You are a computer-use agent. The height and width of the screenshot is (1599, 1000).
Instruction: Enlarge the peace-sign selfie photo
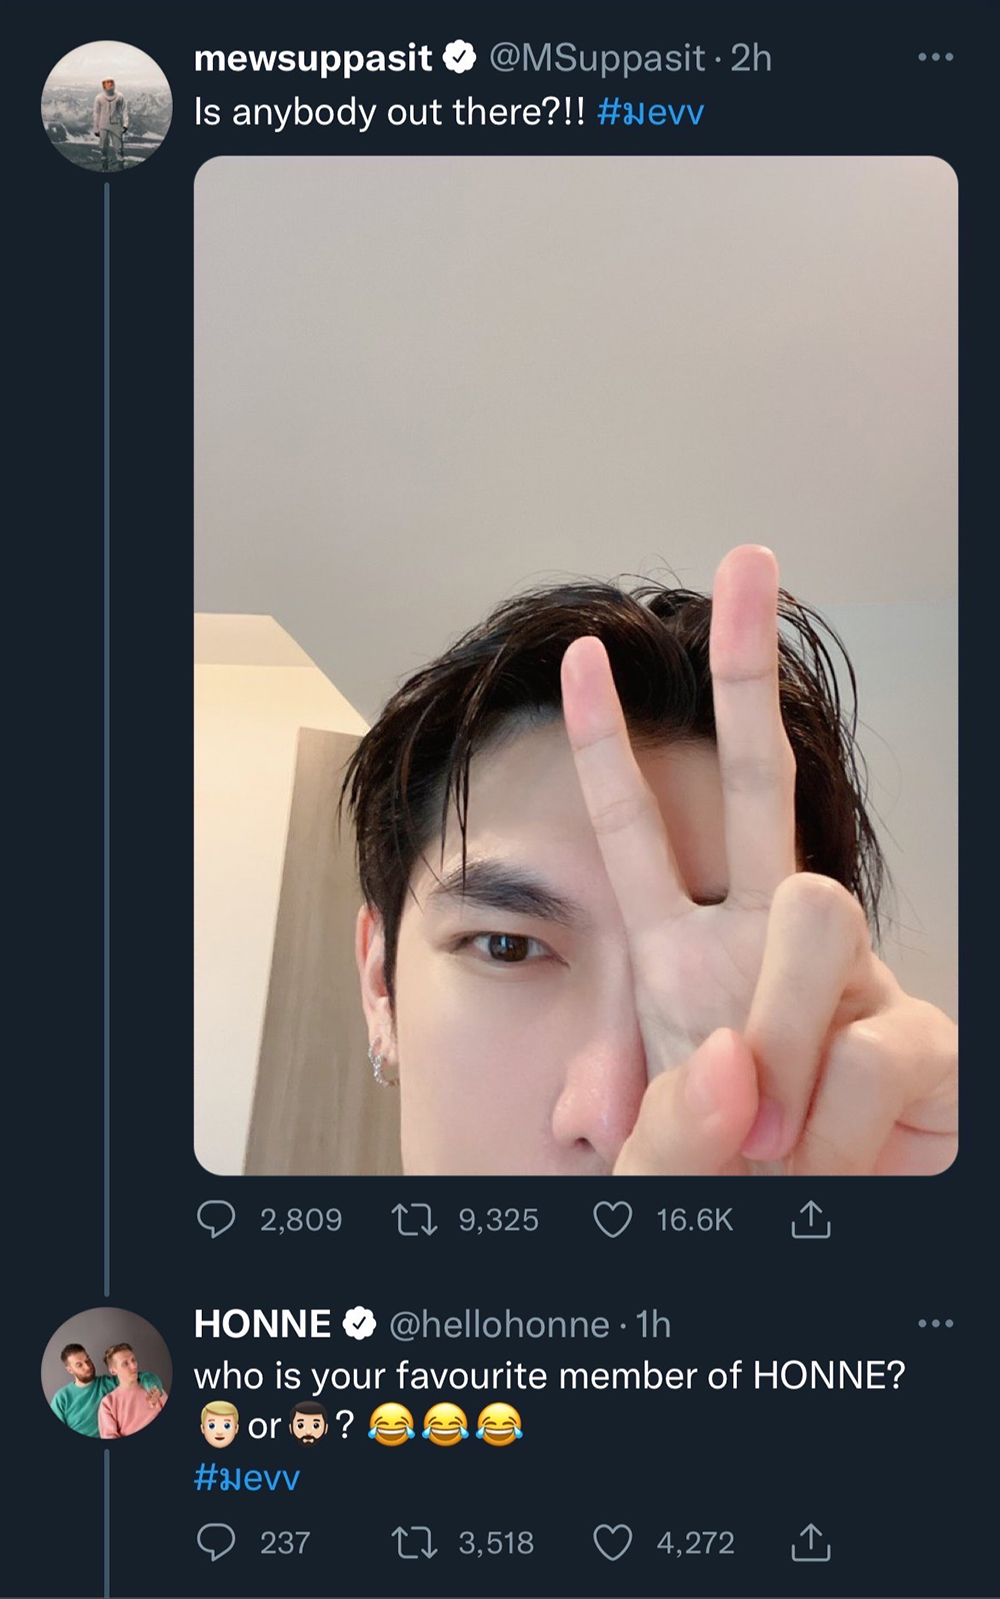[575, 665]
